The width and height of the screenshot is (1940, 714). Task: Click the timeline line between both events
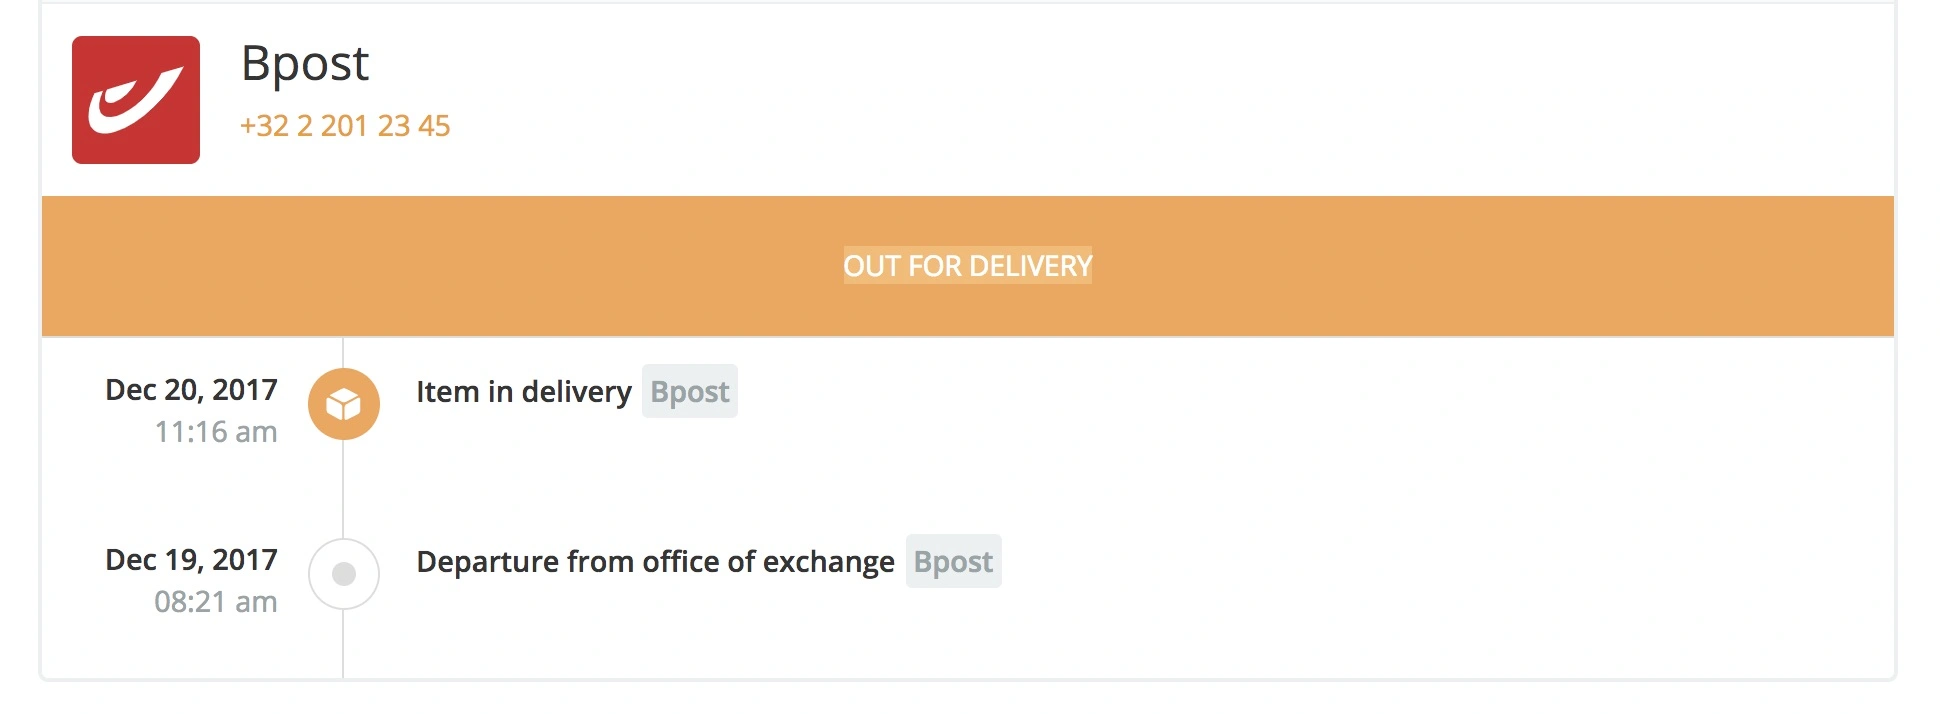pos(343,490)
